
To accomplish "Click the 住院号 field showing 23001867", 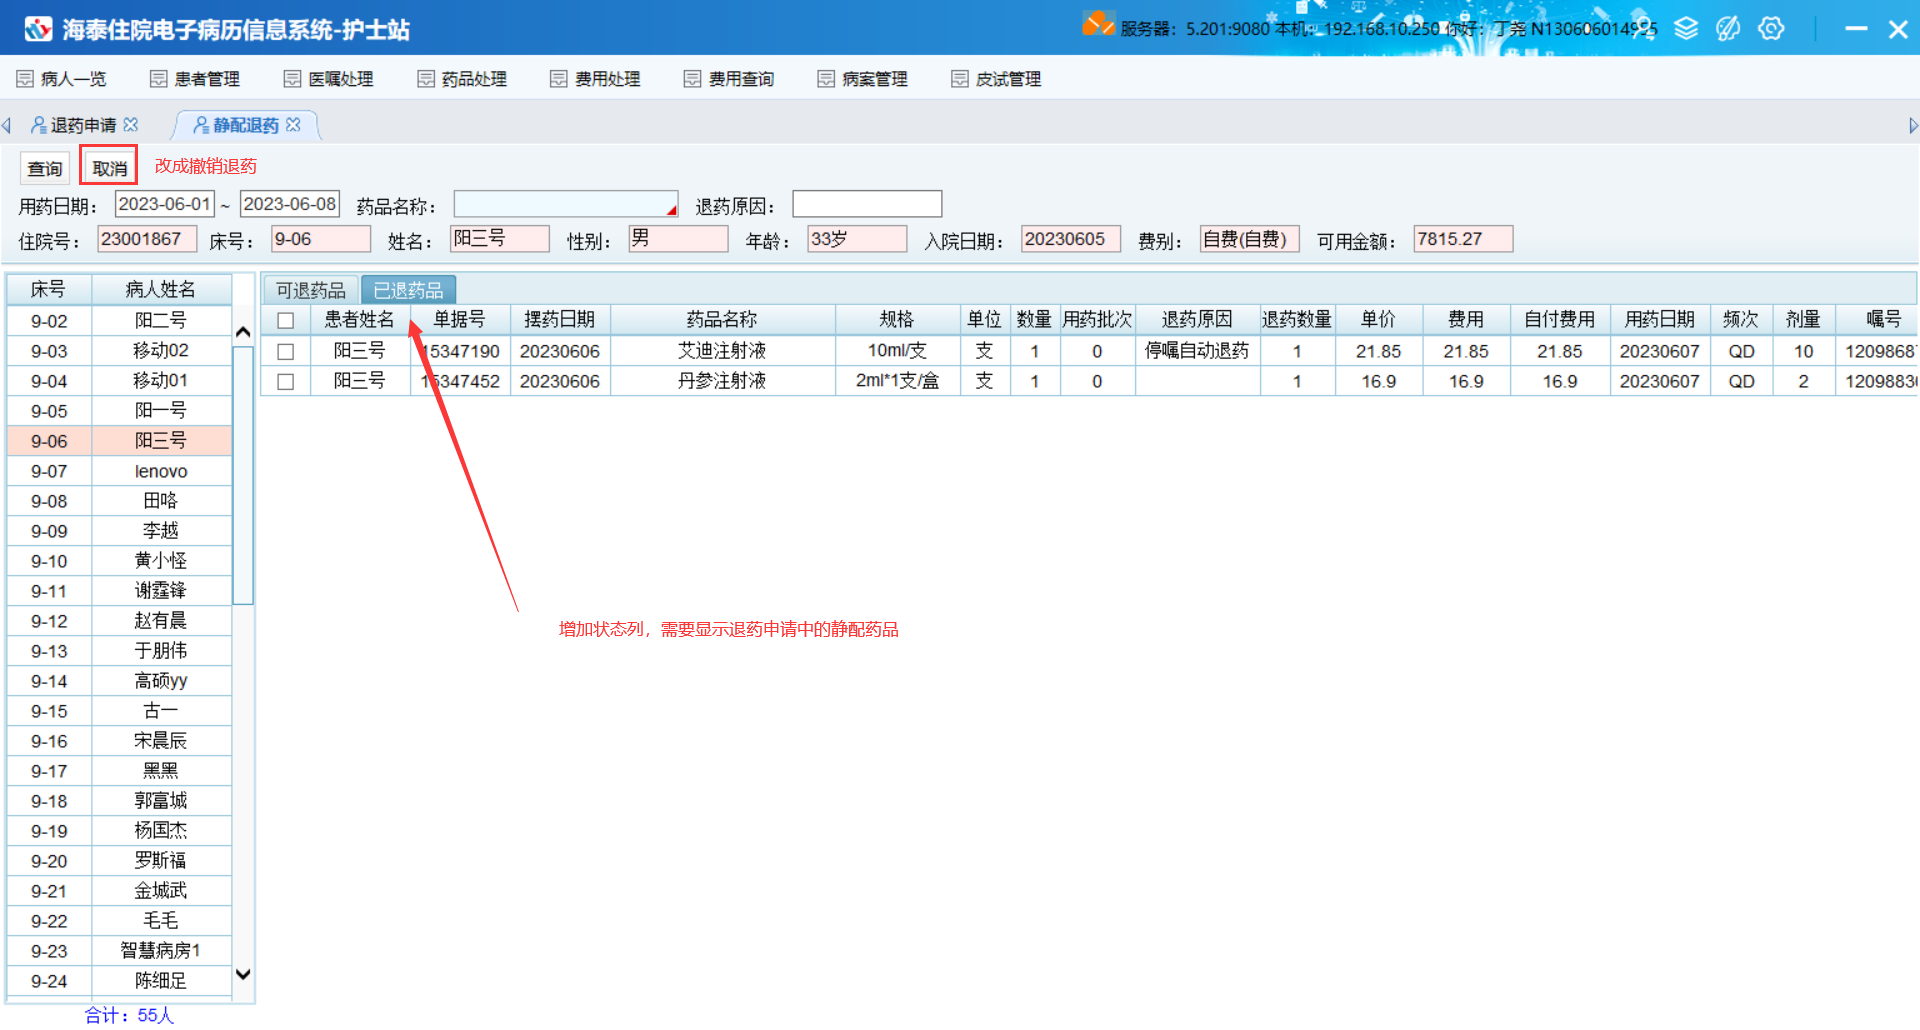I will [x=147, y=239].
